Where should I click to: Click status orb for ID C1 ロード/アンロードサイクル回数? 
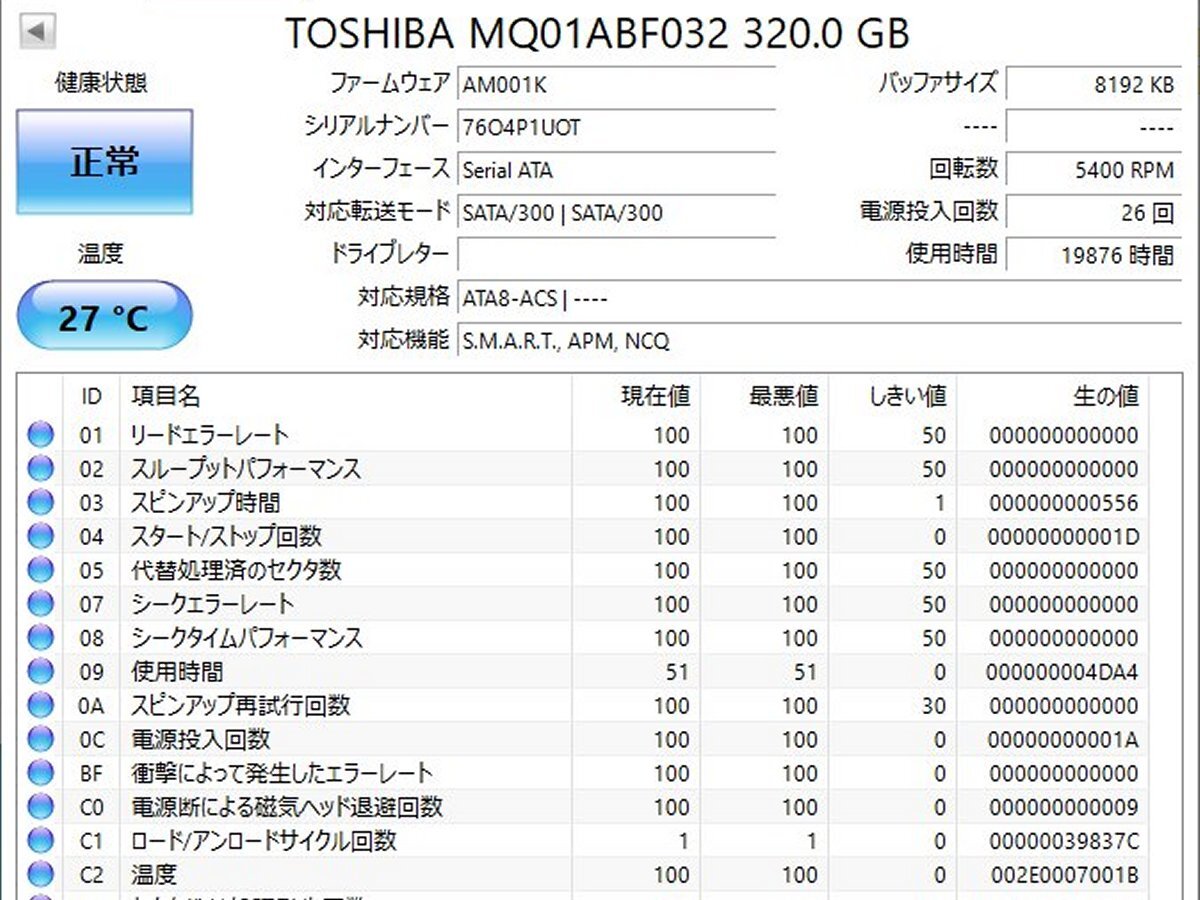coord(40,841)
